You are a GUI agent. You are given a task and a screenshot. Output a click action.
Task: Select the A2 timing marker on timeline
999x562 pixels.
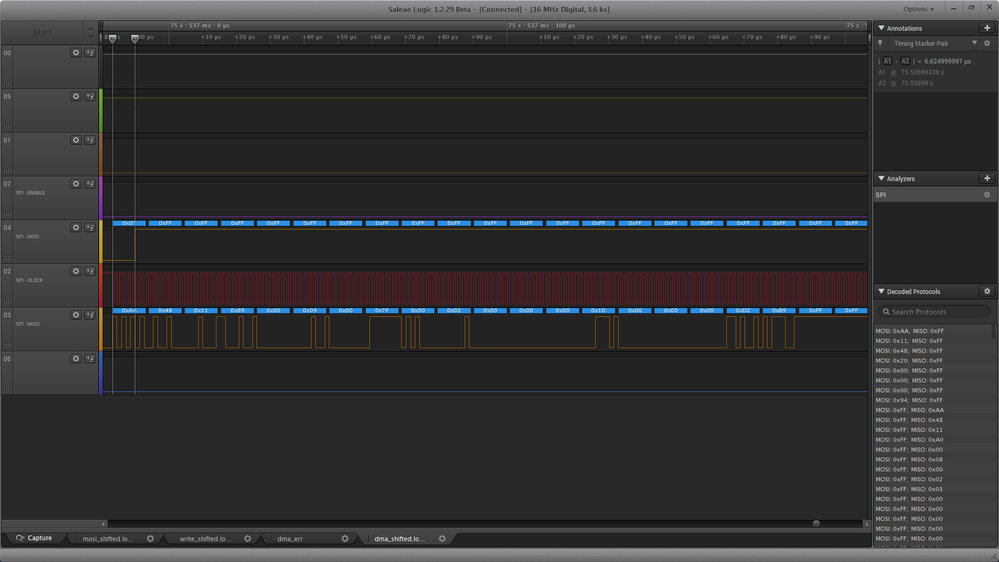point(134,39)
